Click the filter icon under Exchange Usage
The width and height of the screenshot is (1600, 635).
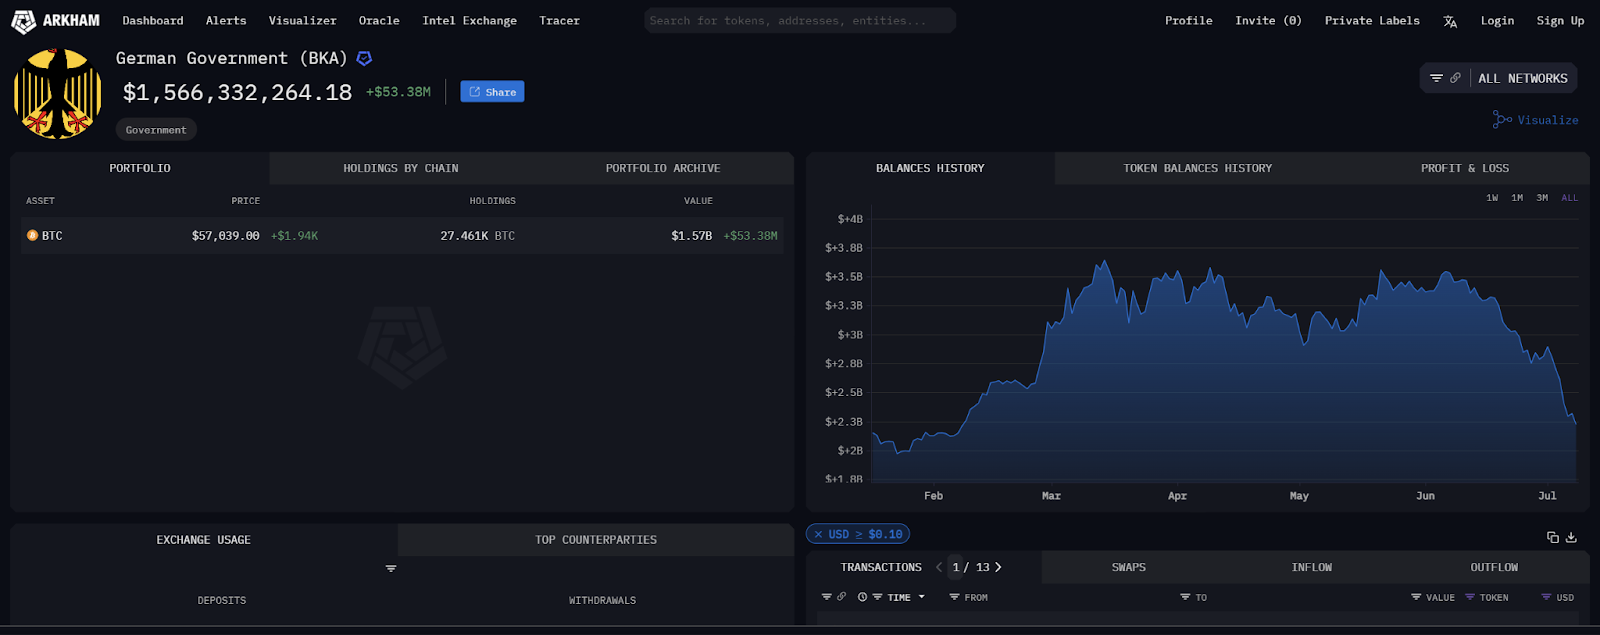391,568
